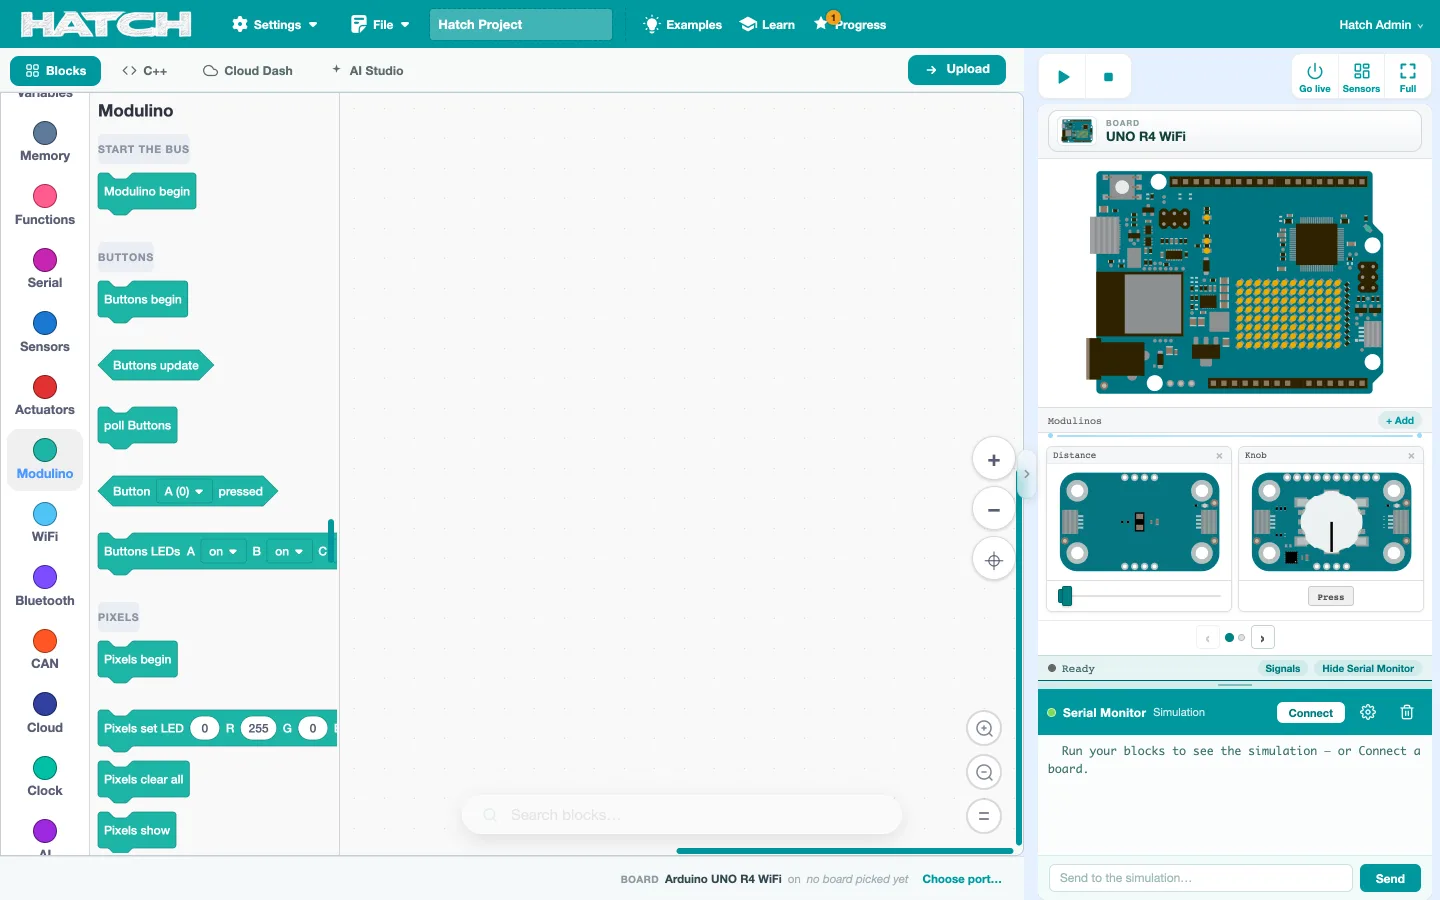The width and height of the screenshot is (1440, 900).
Task: Switch to the Blocks tab
Action: click(56, 71)
